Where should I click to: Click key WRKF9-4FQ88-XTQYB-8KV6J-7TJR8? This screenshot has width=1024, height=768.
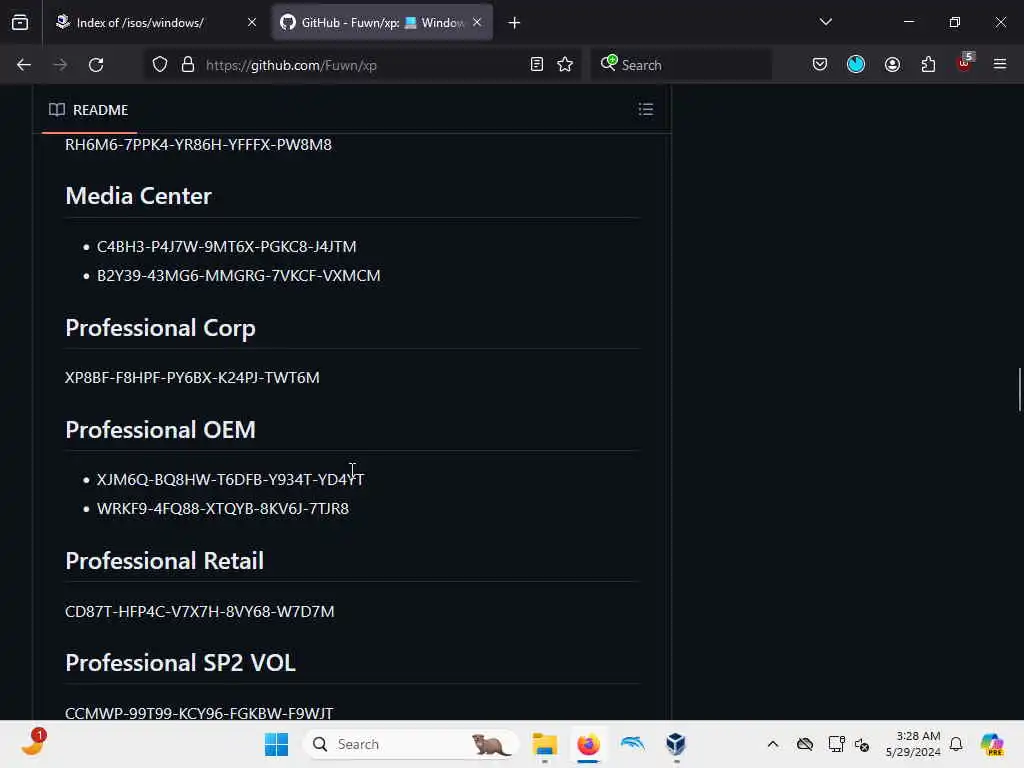pos(223,508)
